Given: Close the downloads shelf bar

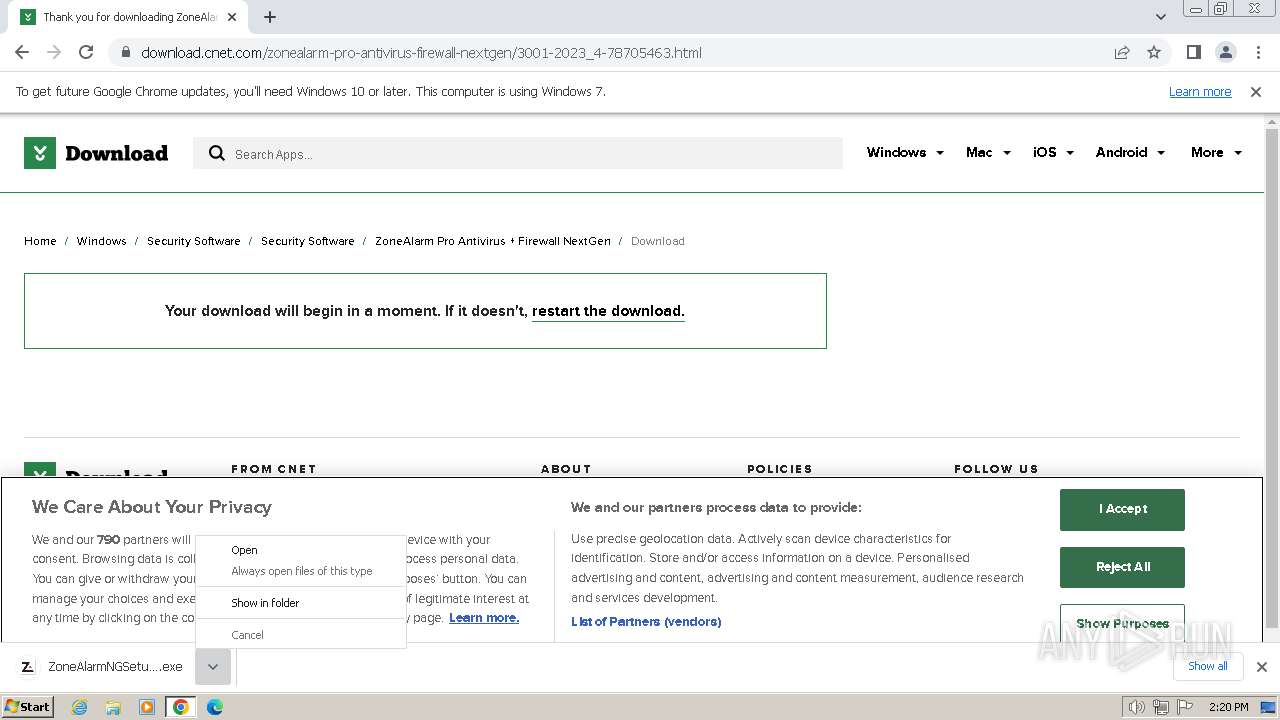Looking at the screenshot, I should pyautogui.click(x=1262, y=667).
